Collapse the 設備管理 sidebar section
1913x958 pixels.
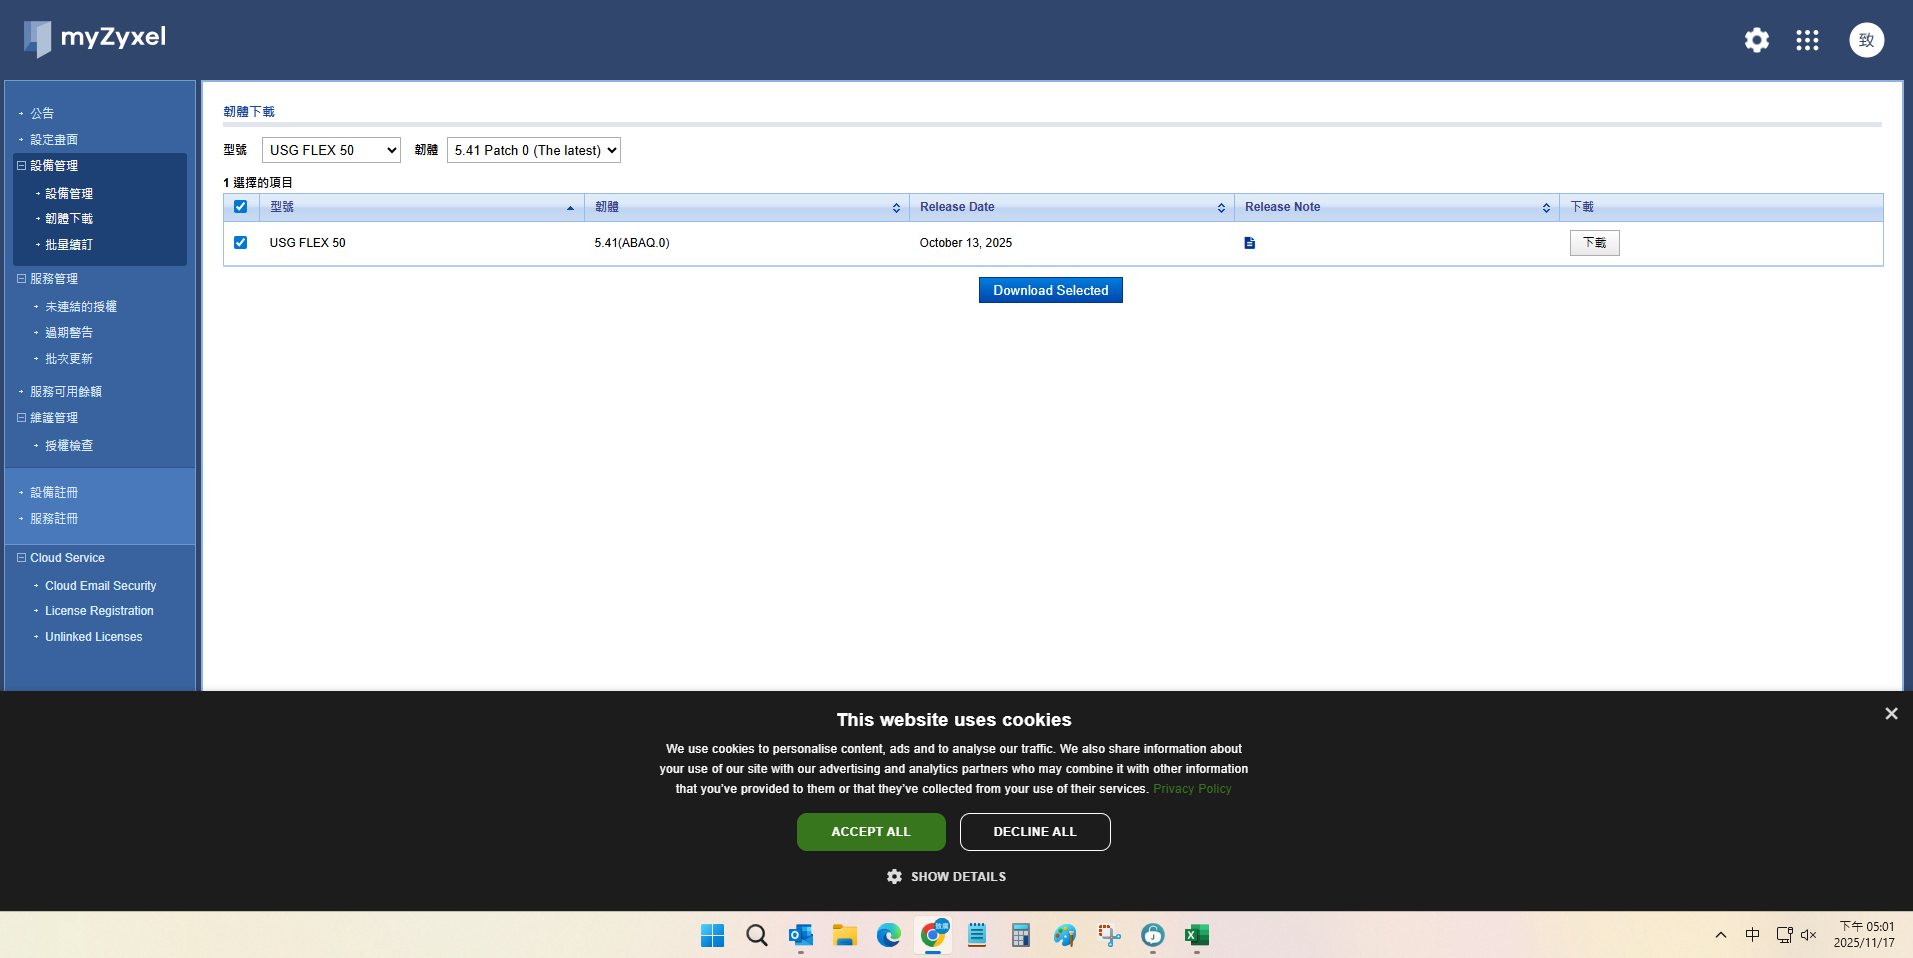click(21, 166)
